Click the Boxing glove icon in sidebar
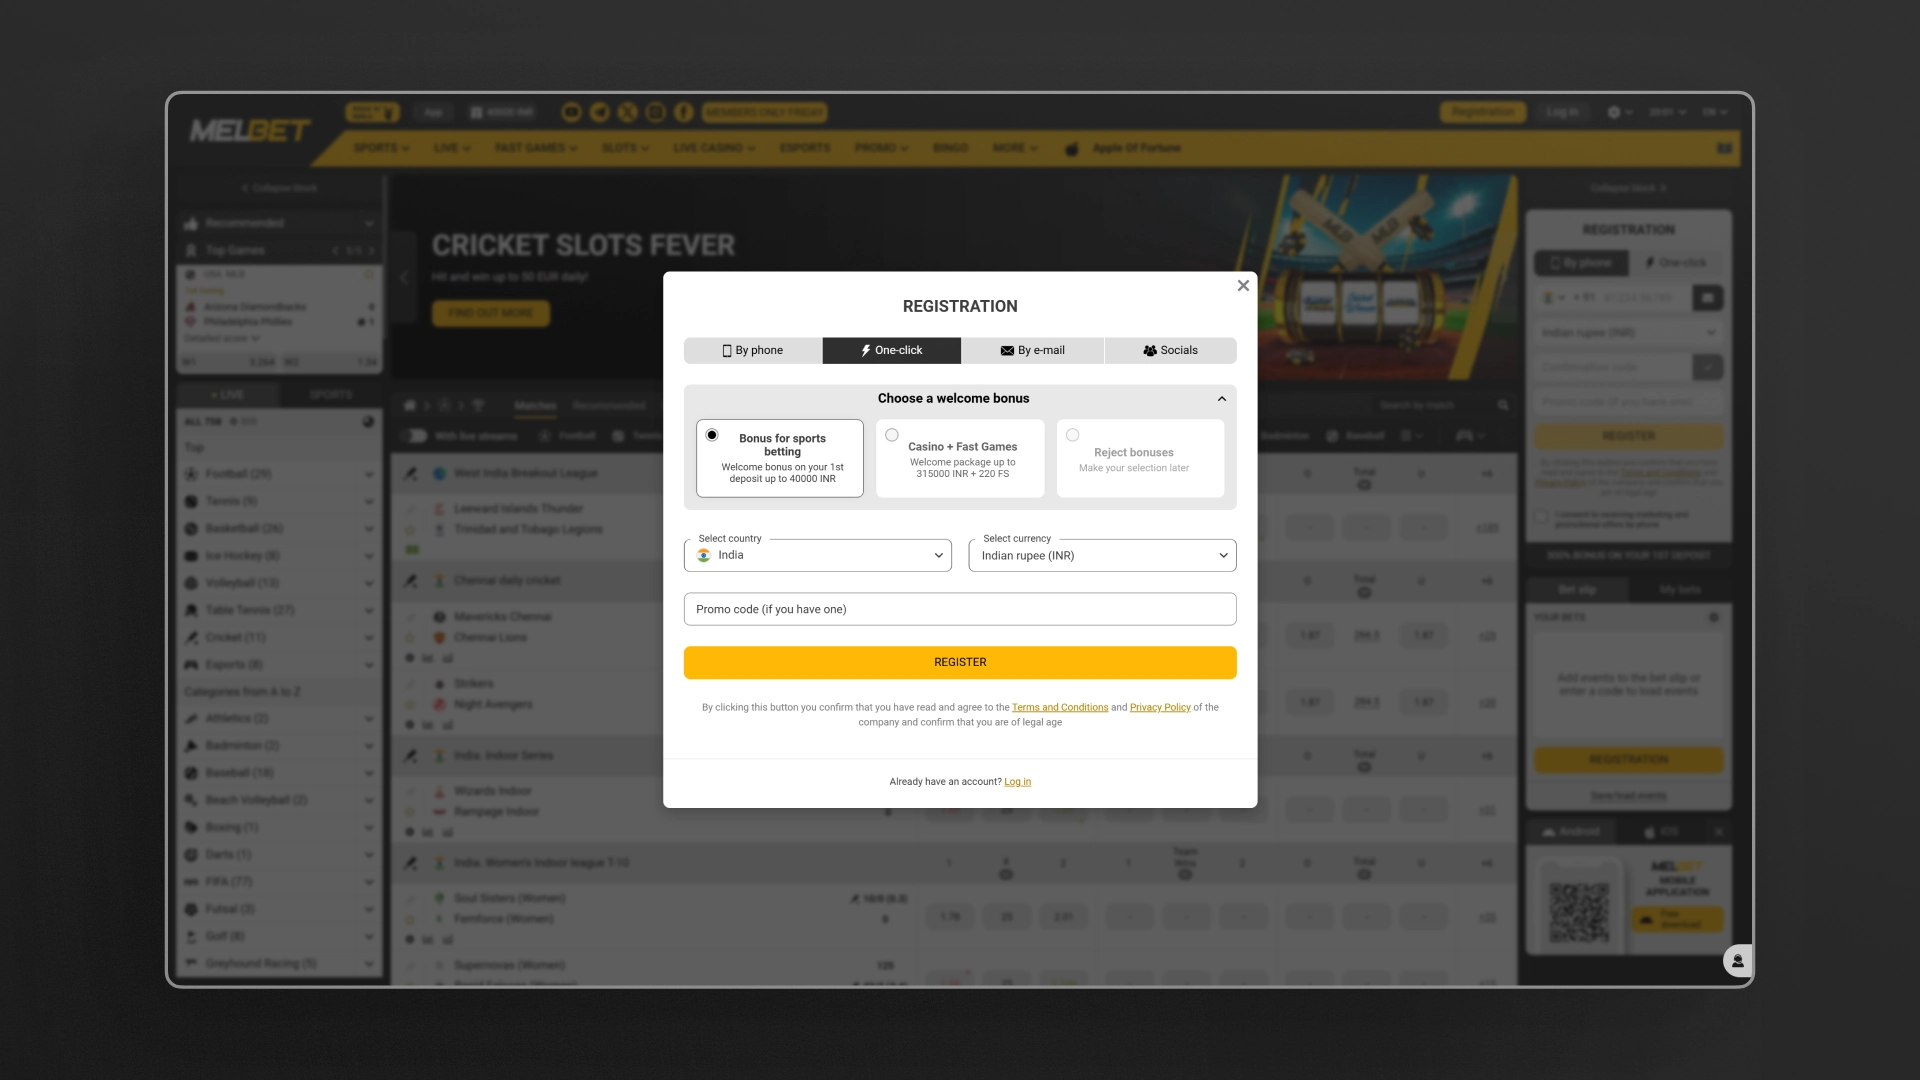The image size is (1920, 1080). (191, 827)
